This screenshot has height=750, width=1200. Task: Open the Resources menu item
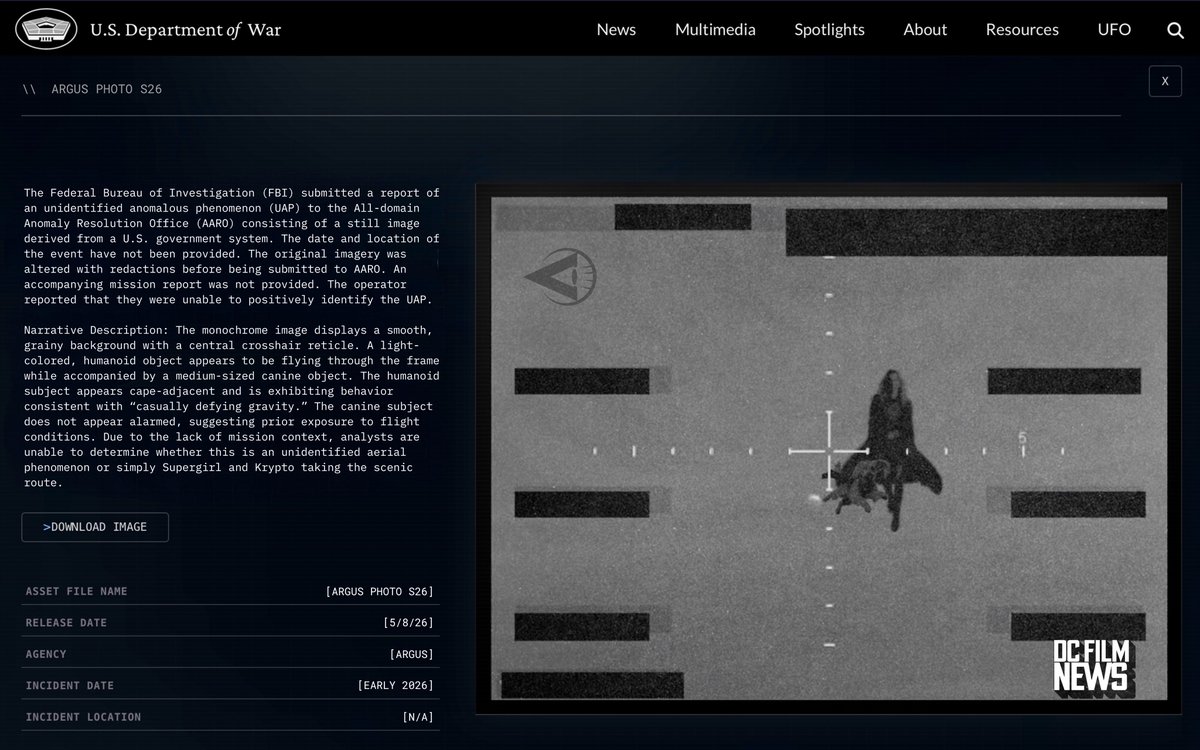(x=1022, y=29)
